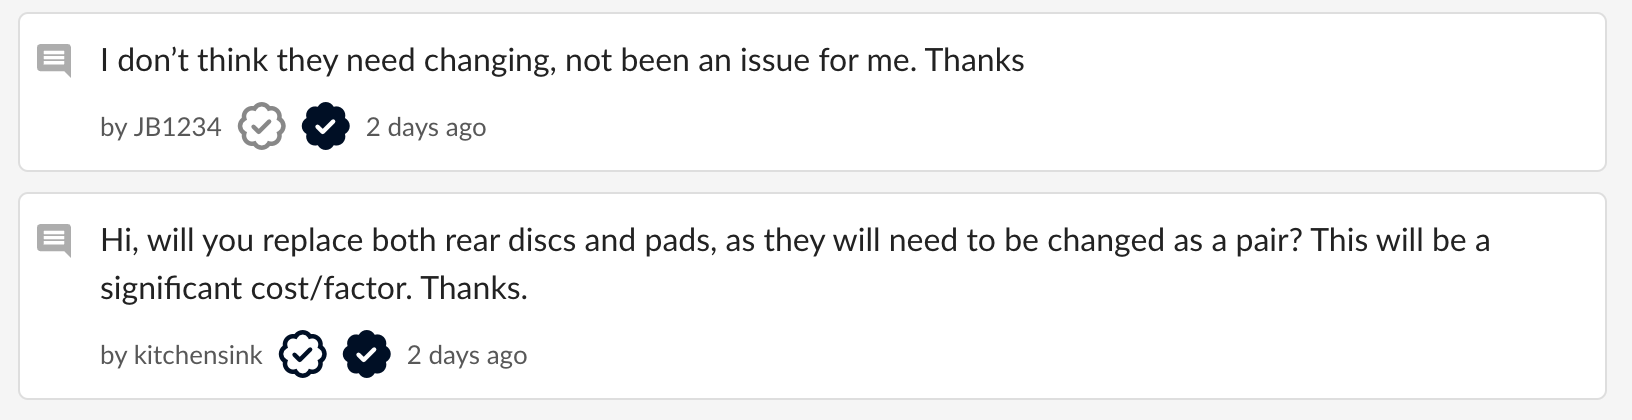Click the word "Thanks" ending JB1234's comment
The width and height of the screenshot is (1632, 420).
pos(974,61)
